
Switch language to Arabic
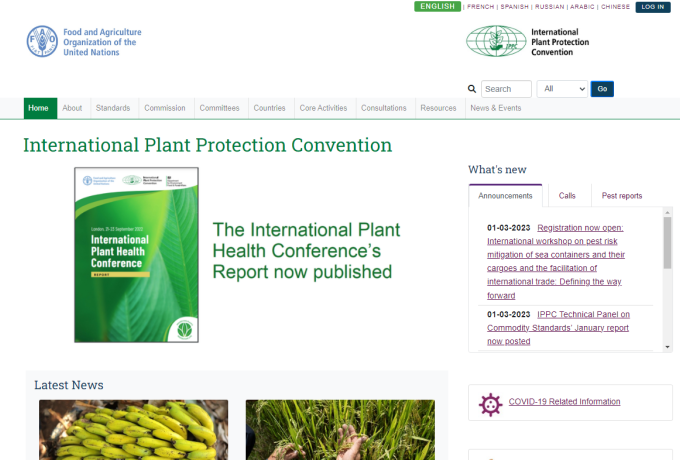coord(582,7)
